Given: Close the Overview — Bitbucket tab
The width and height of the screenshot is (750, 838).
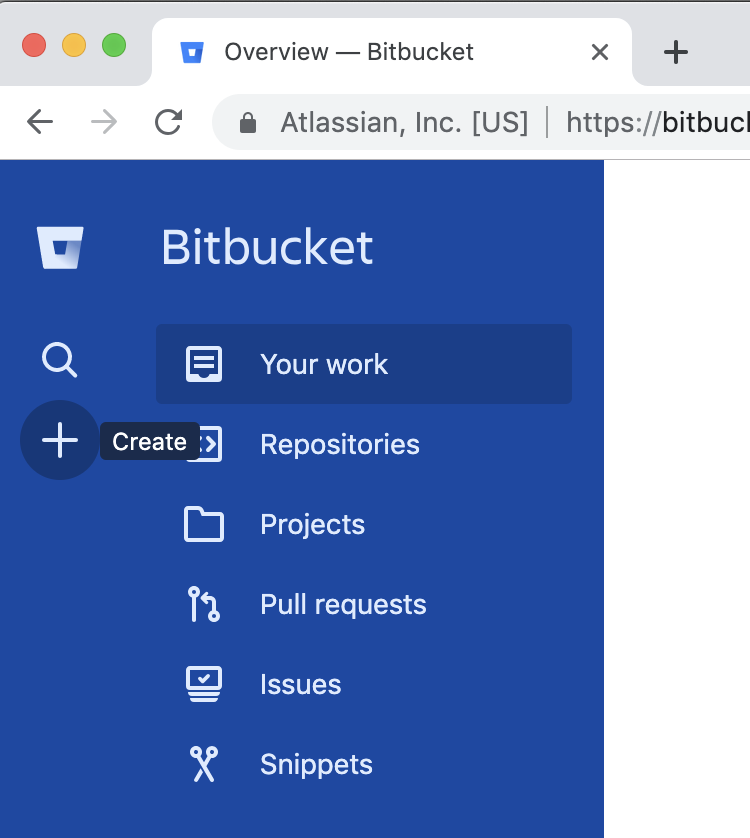Looking at the screenshot, I should [x=600, y=52].
